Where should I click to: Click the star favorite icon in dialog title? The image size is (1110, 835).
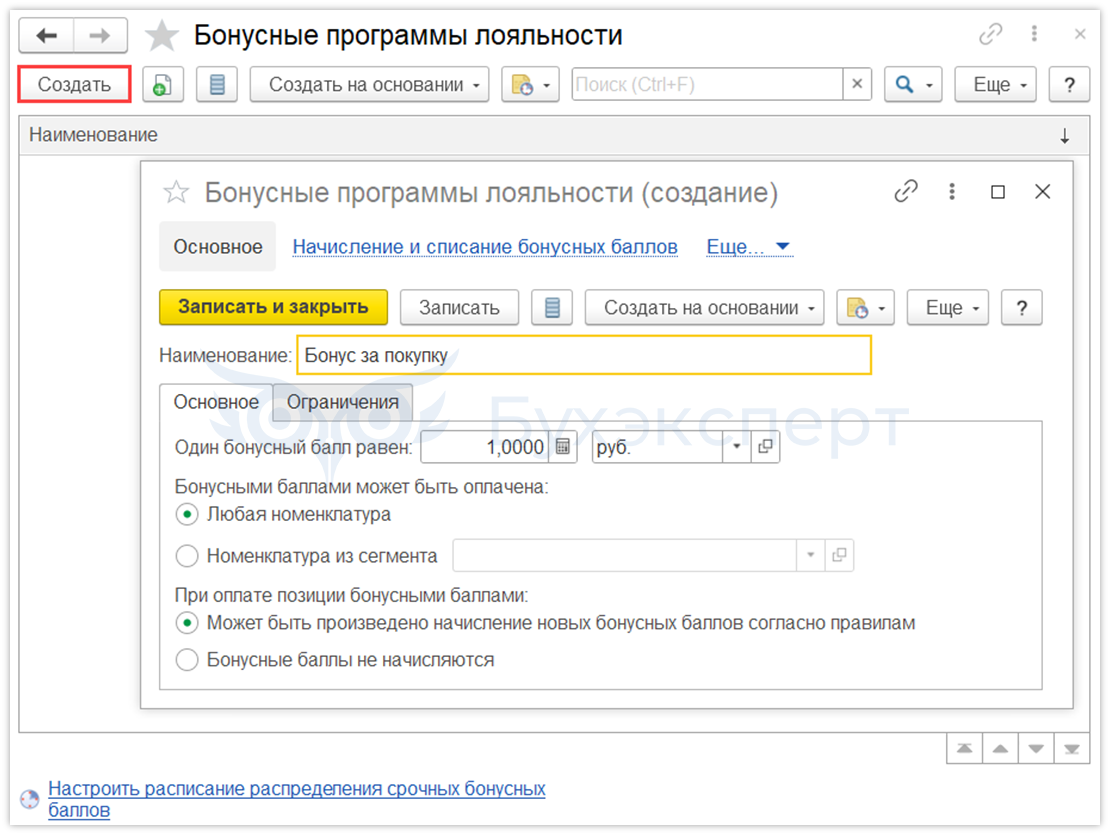click(x=176, y=192)
